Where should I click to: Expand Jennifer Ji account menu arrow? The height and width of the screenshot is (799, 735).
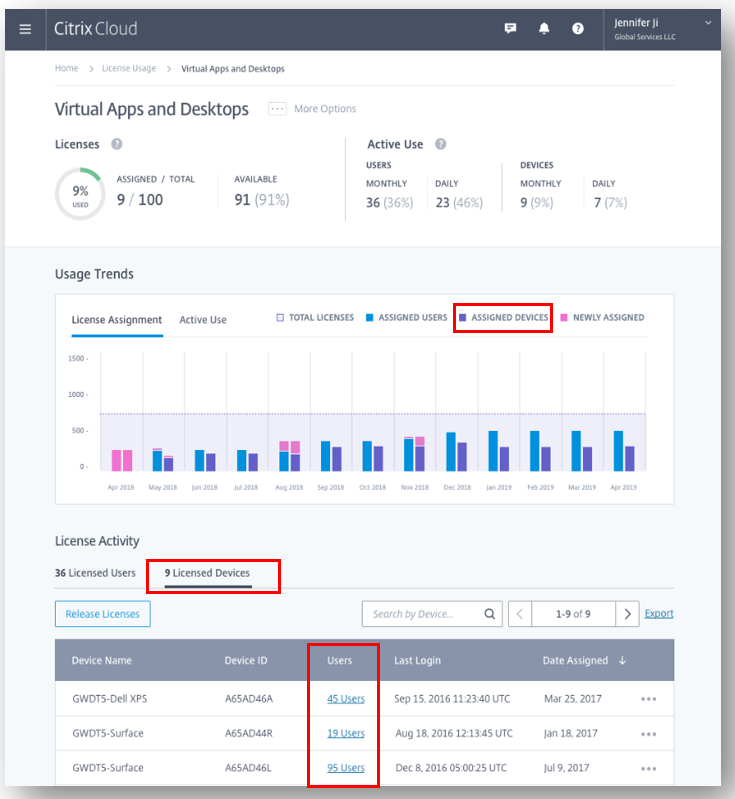[x=708, y=22]
